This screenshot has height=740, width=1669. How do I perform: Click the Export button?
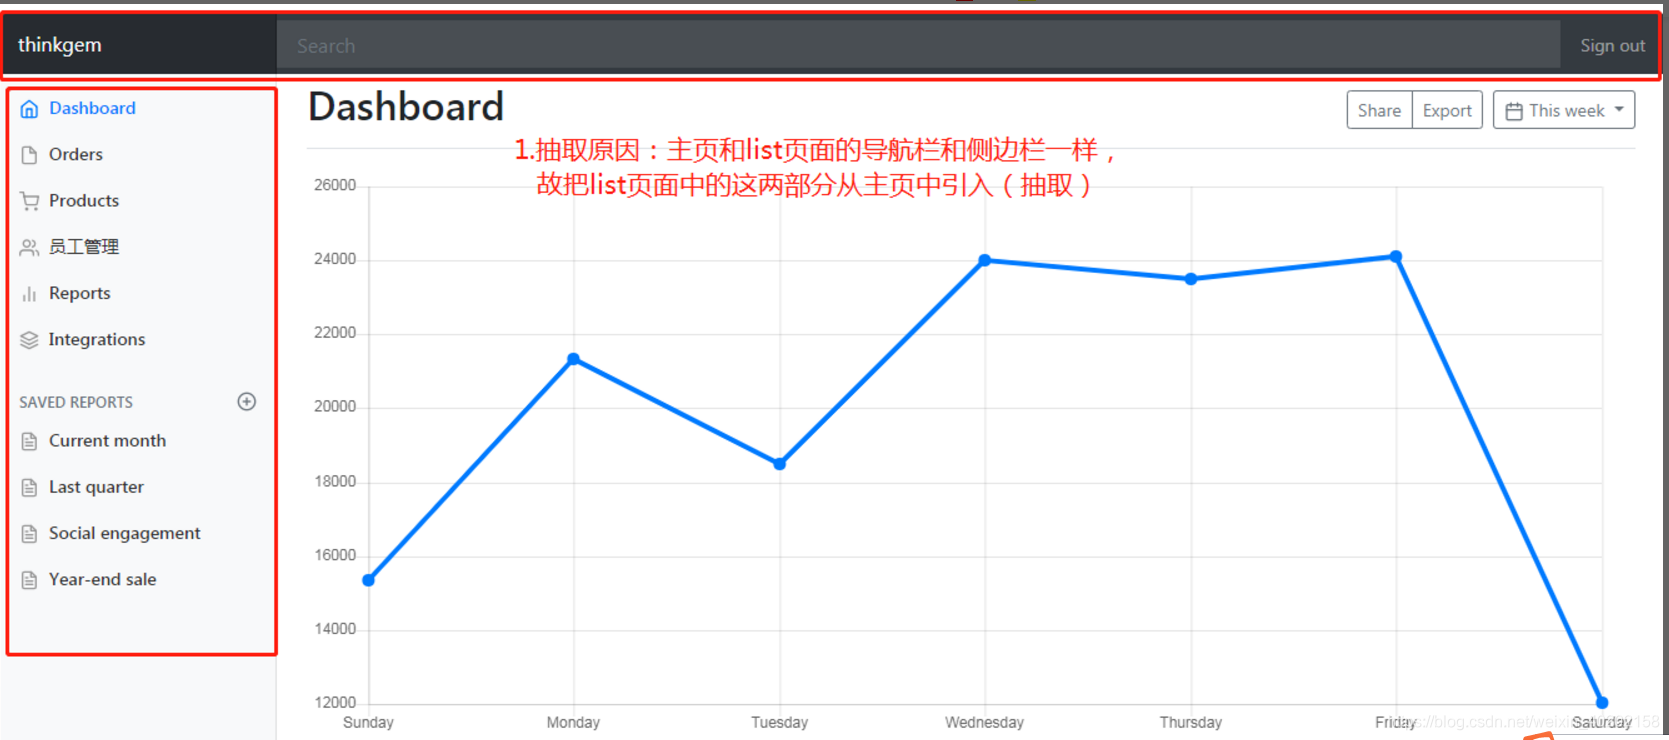click(x=1447, y=110)
